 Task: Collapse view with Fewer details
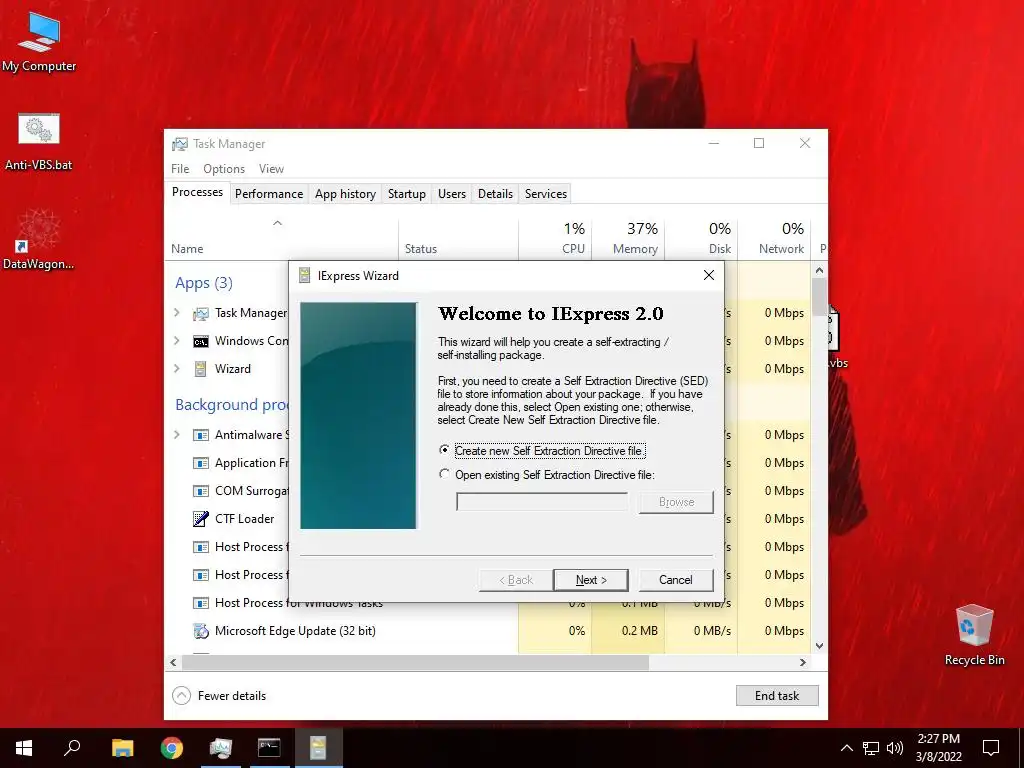coord(219,696)
